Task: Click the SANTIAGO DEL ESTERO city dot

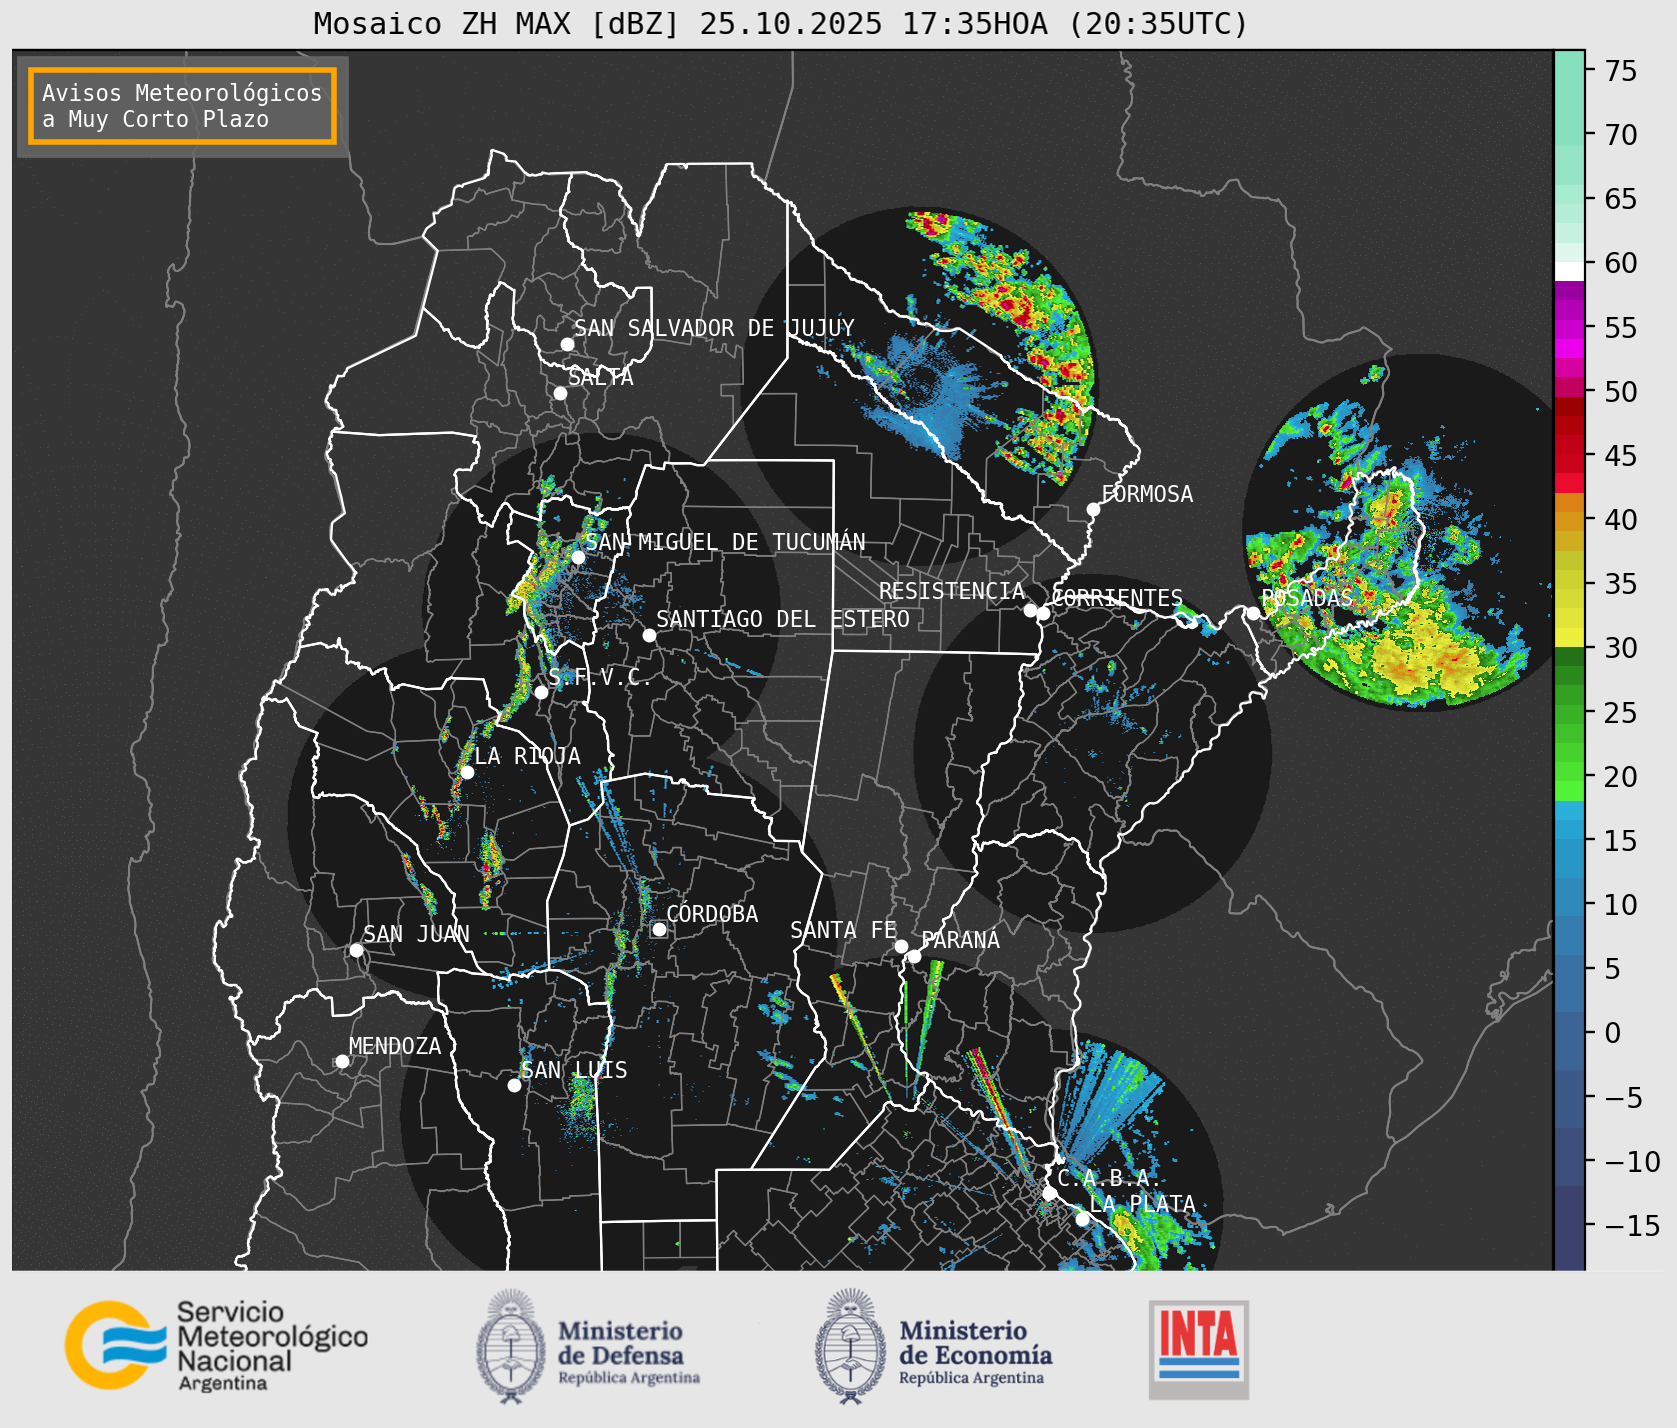Action: coord(649,635)
